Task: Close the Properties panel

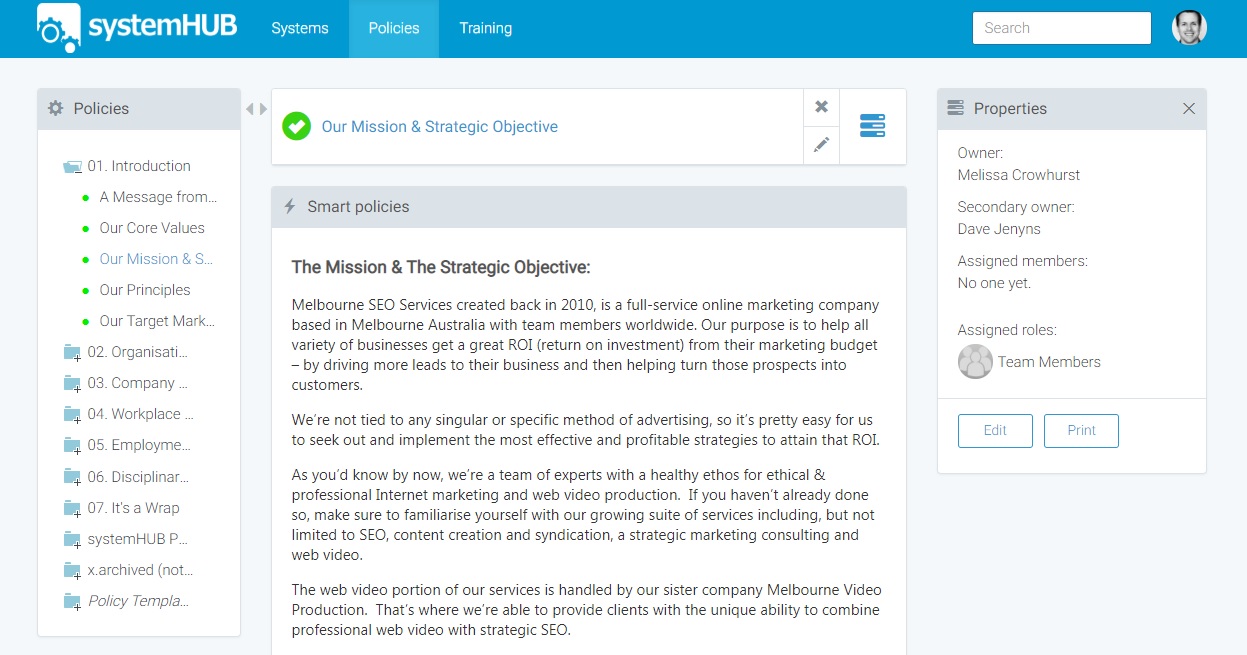Action: 1189,108
